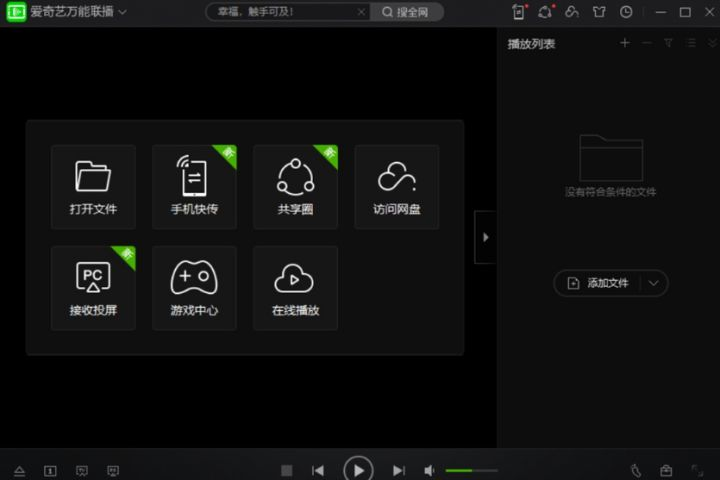Viewport: 720px width, 480px height.
Task: Toggle fullscreen icon at bottom right
Action: pyautogui.click(x=697, y=470)
